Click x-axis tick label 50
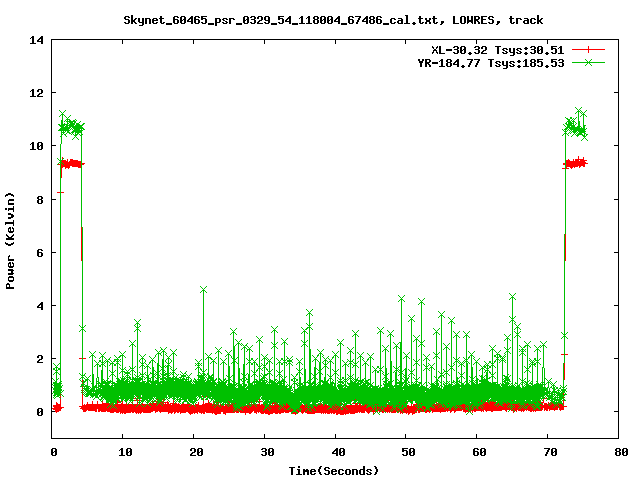Screen dimensions: 640x480 pos(409,452)
